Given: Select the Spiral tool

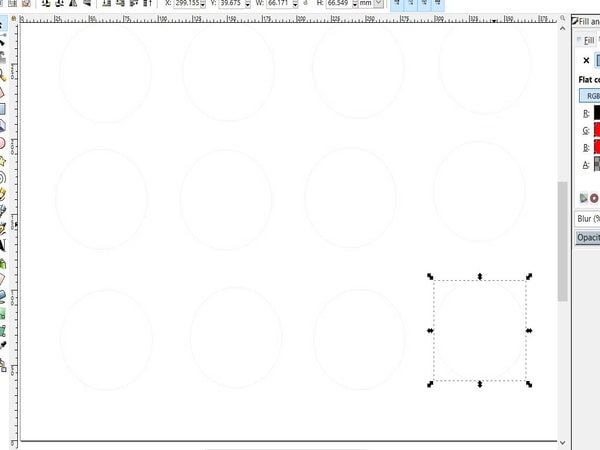Looking at the screenshot, I should click(x=2, y=178).
